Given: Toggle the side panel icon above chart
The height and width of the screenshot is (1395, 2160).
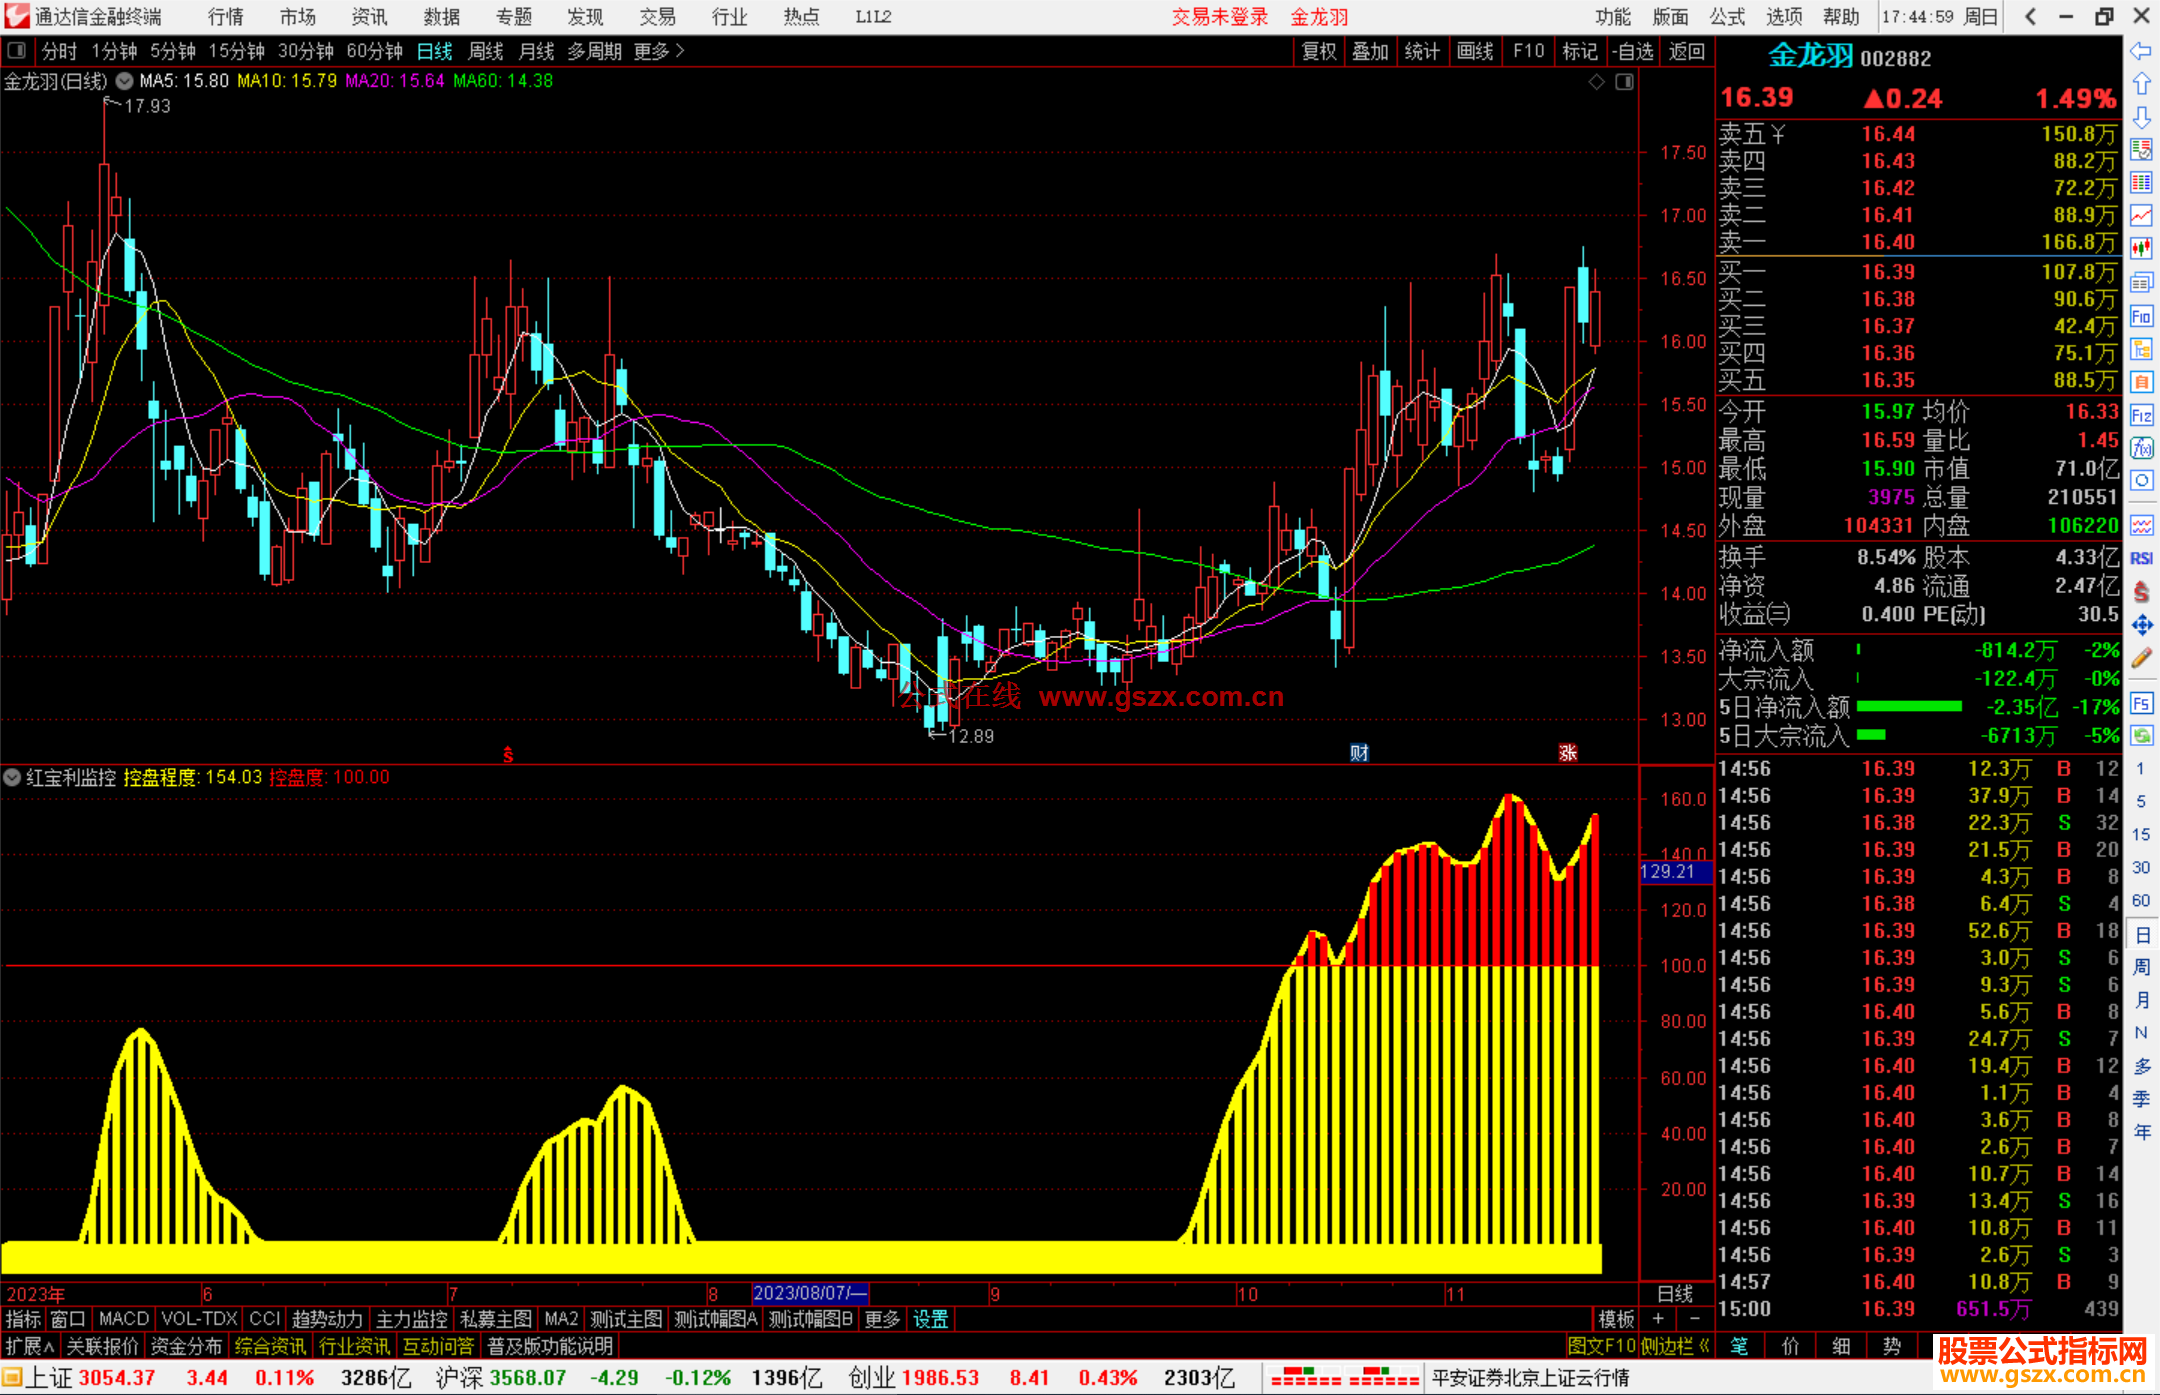Looking at the screenshot, I should coord(1624,81).
